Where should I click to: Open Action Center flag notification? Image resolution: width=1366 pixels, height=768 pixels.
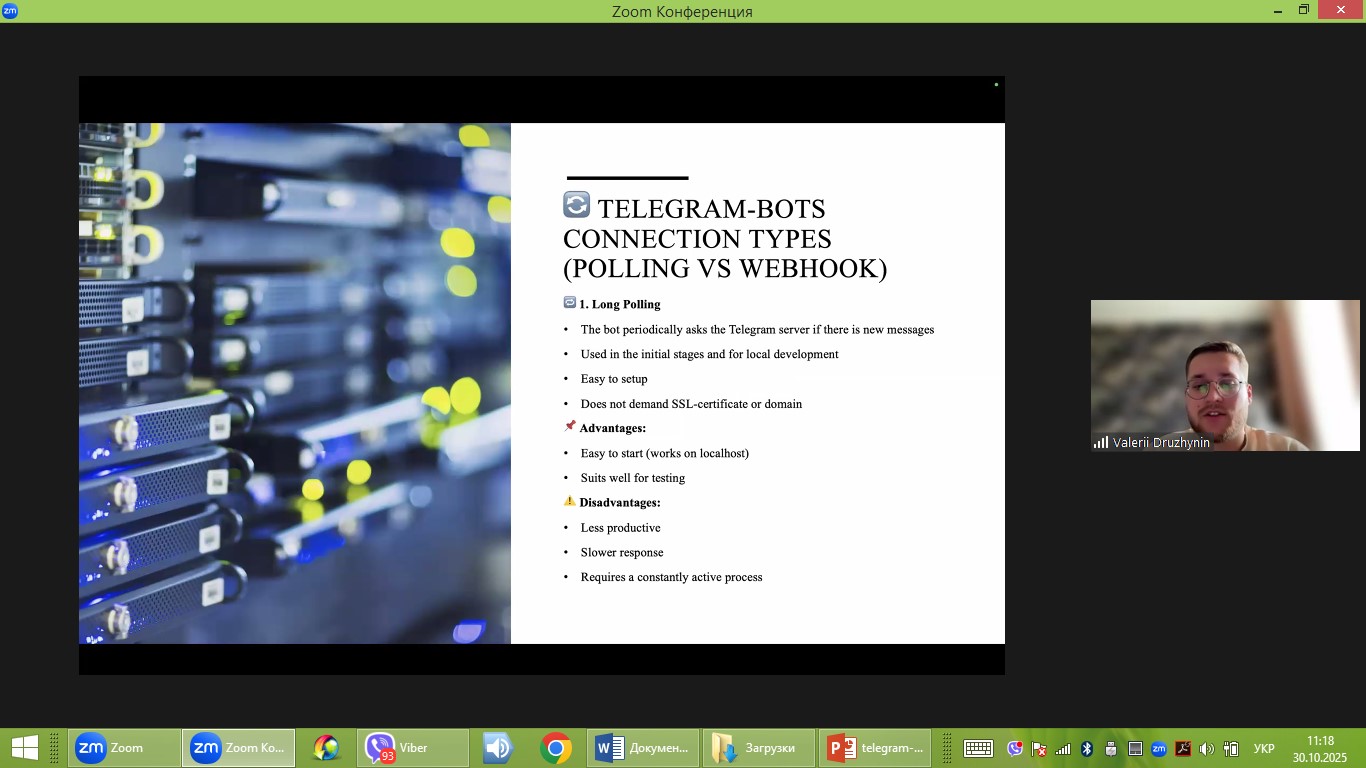[x=1039, y=749]
